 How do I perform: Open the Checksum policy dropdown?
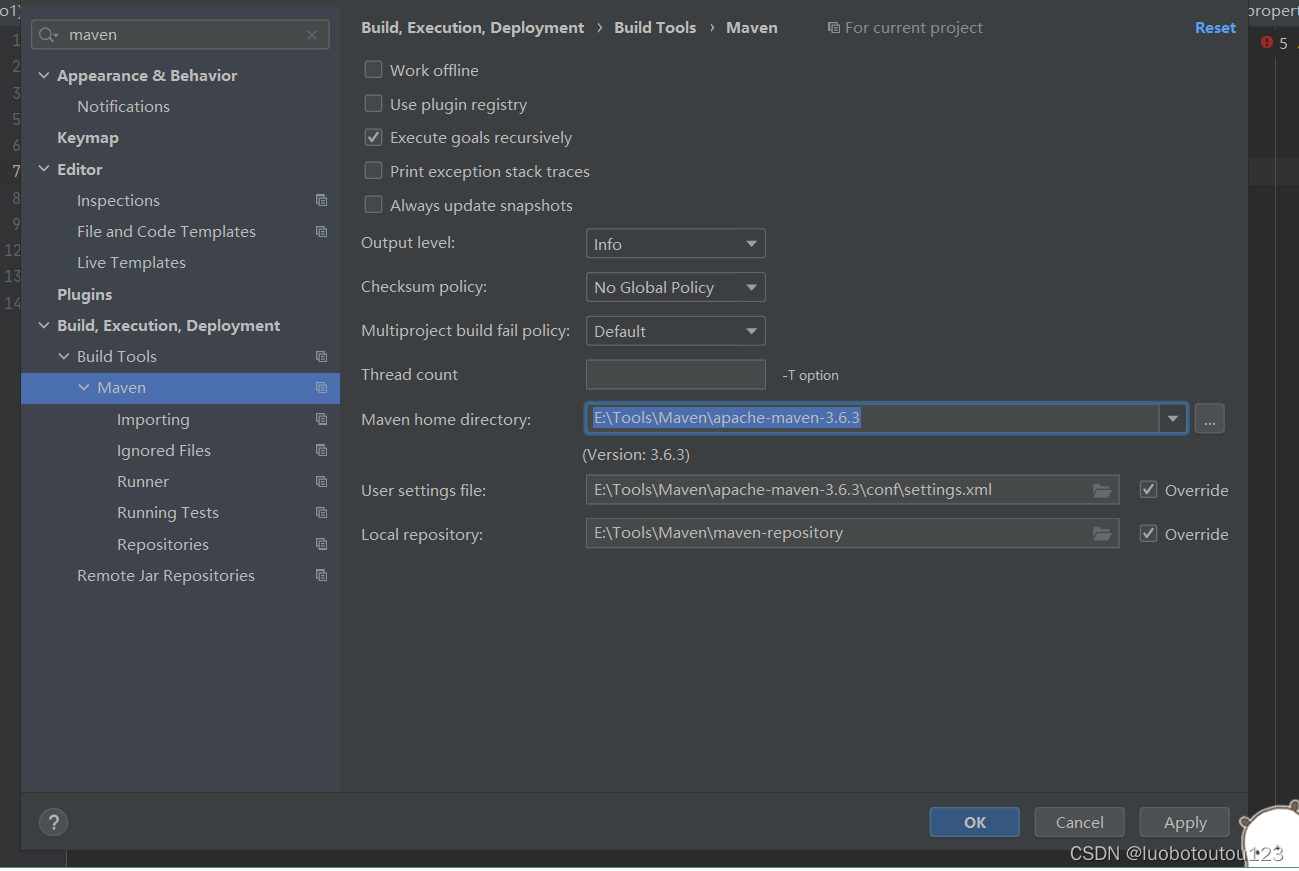[675, 287]
